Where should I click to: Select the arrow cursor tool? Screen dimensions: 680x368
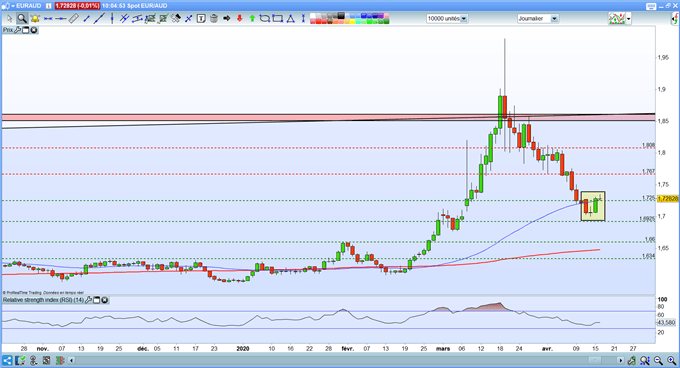[x=10, y=18]
